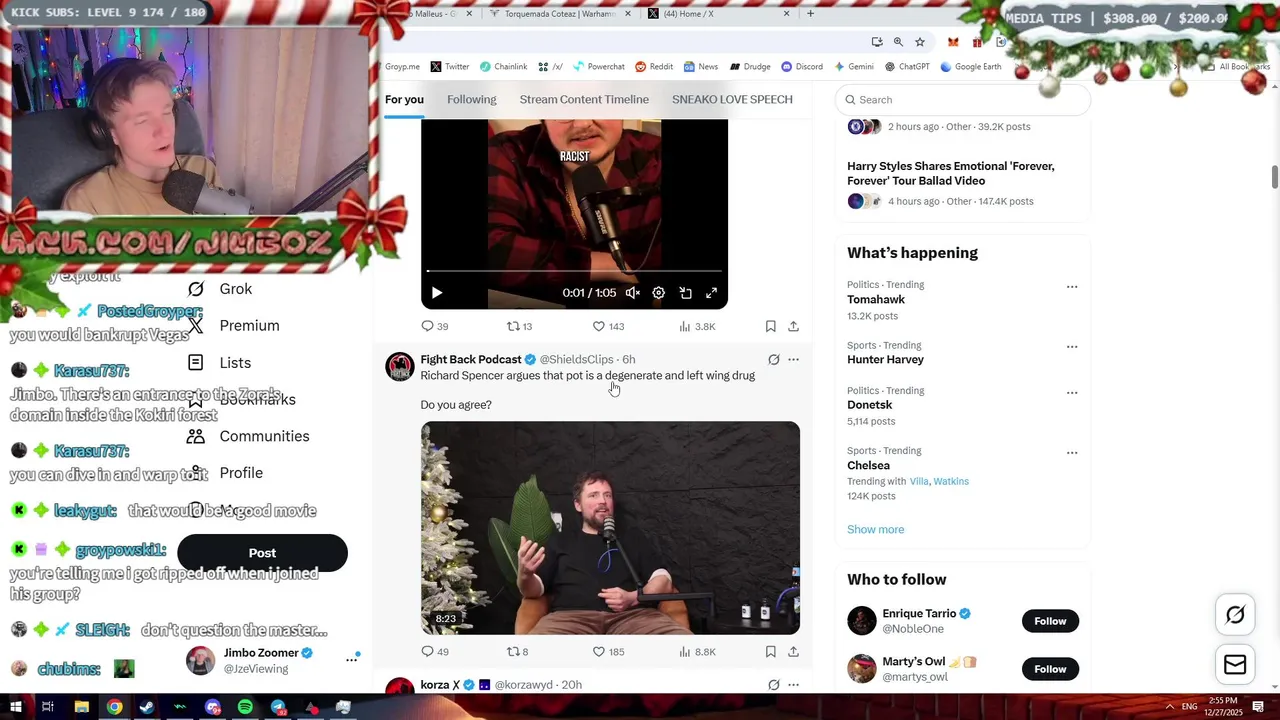This screenshot has width=1280, height=720.
Task: Seek on the video progress bar
Action: [574, 271]
